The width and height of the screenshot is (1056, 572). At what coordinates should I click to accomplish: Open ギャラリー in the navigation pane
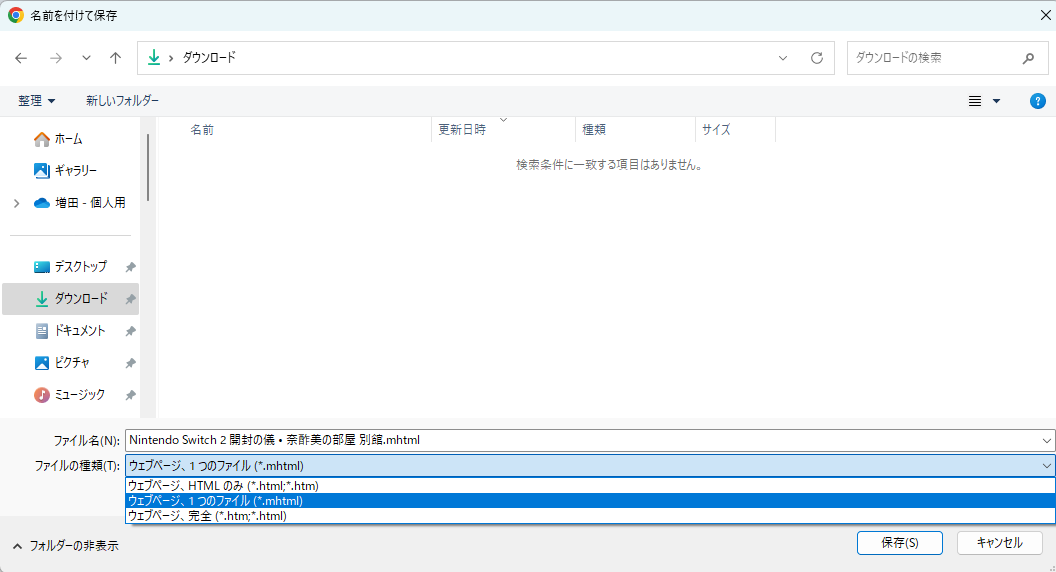tap(65, 170)
